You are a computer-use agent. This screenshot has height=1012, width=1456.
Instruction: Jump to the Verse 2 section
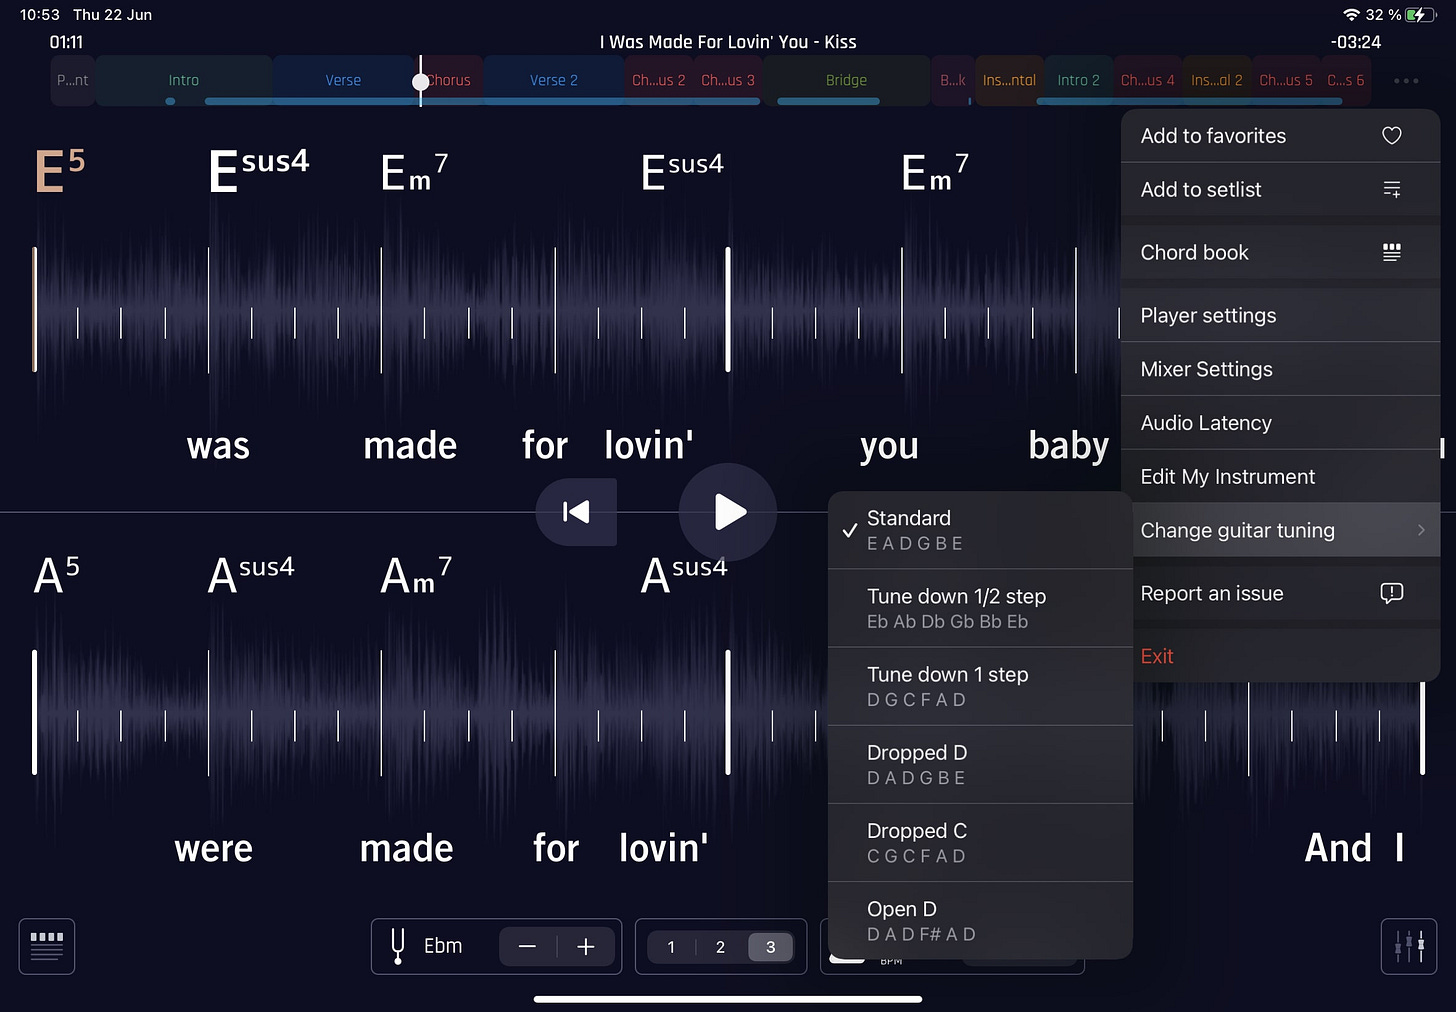coord(554,80)
